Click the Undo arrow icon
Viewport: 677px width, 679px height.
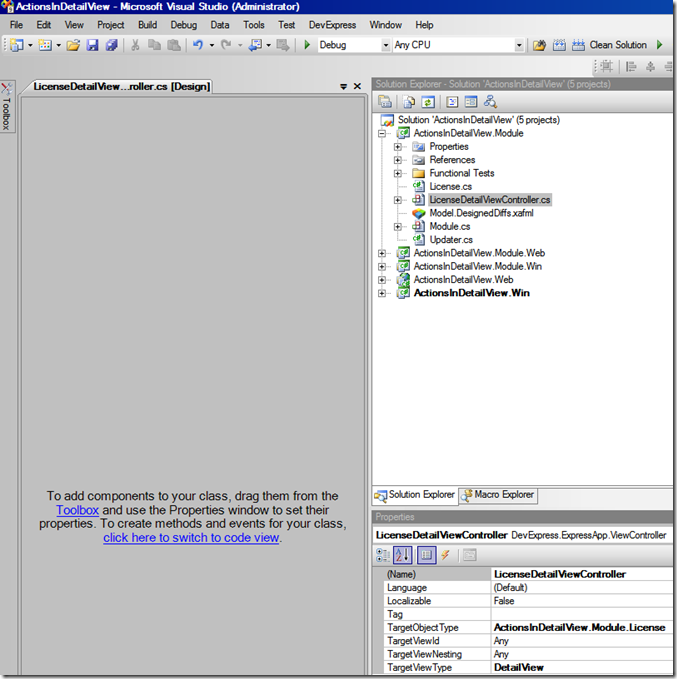pyautogui.click(x=198, y=45)
